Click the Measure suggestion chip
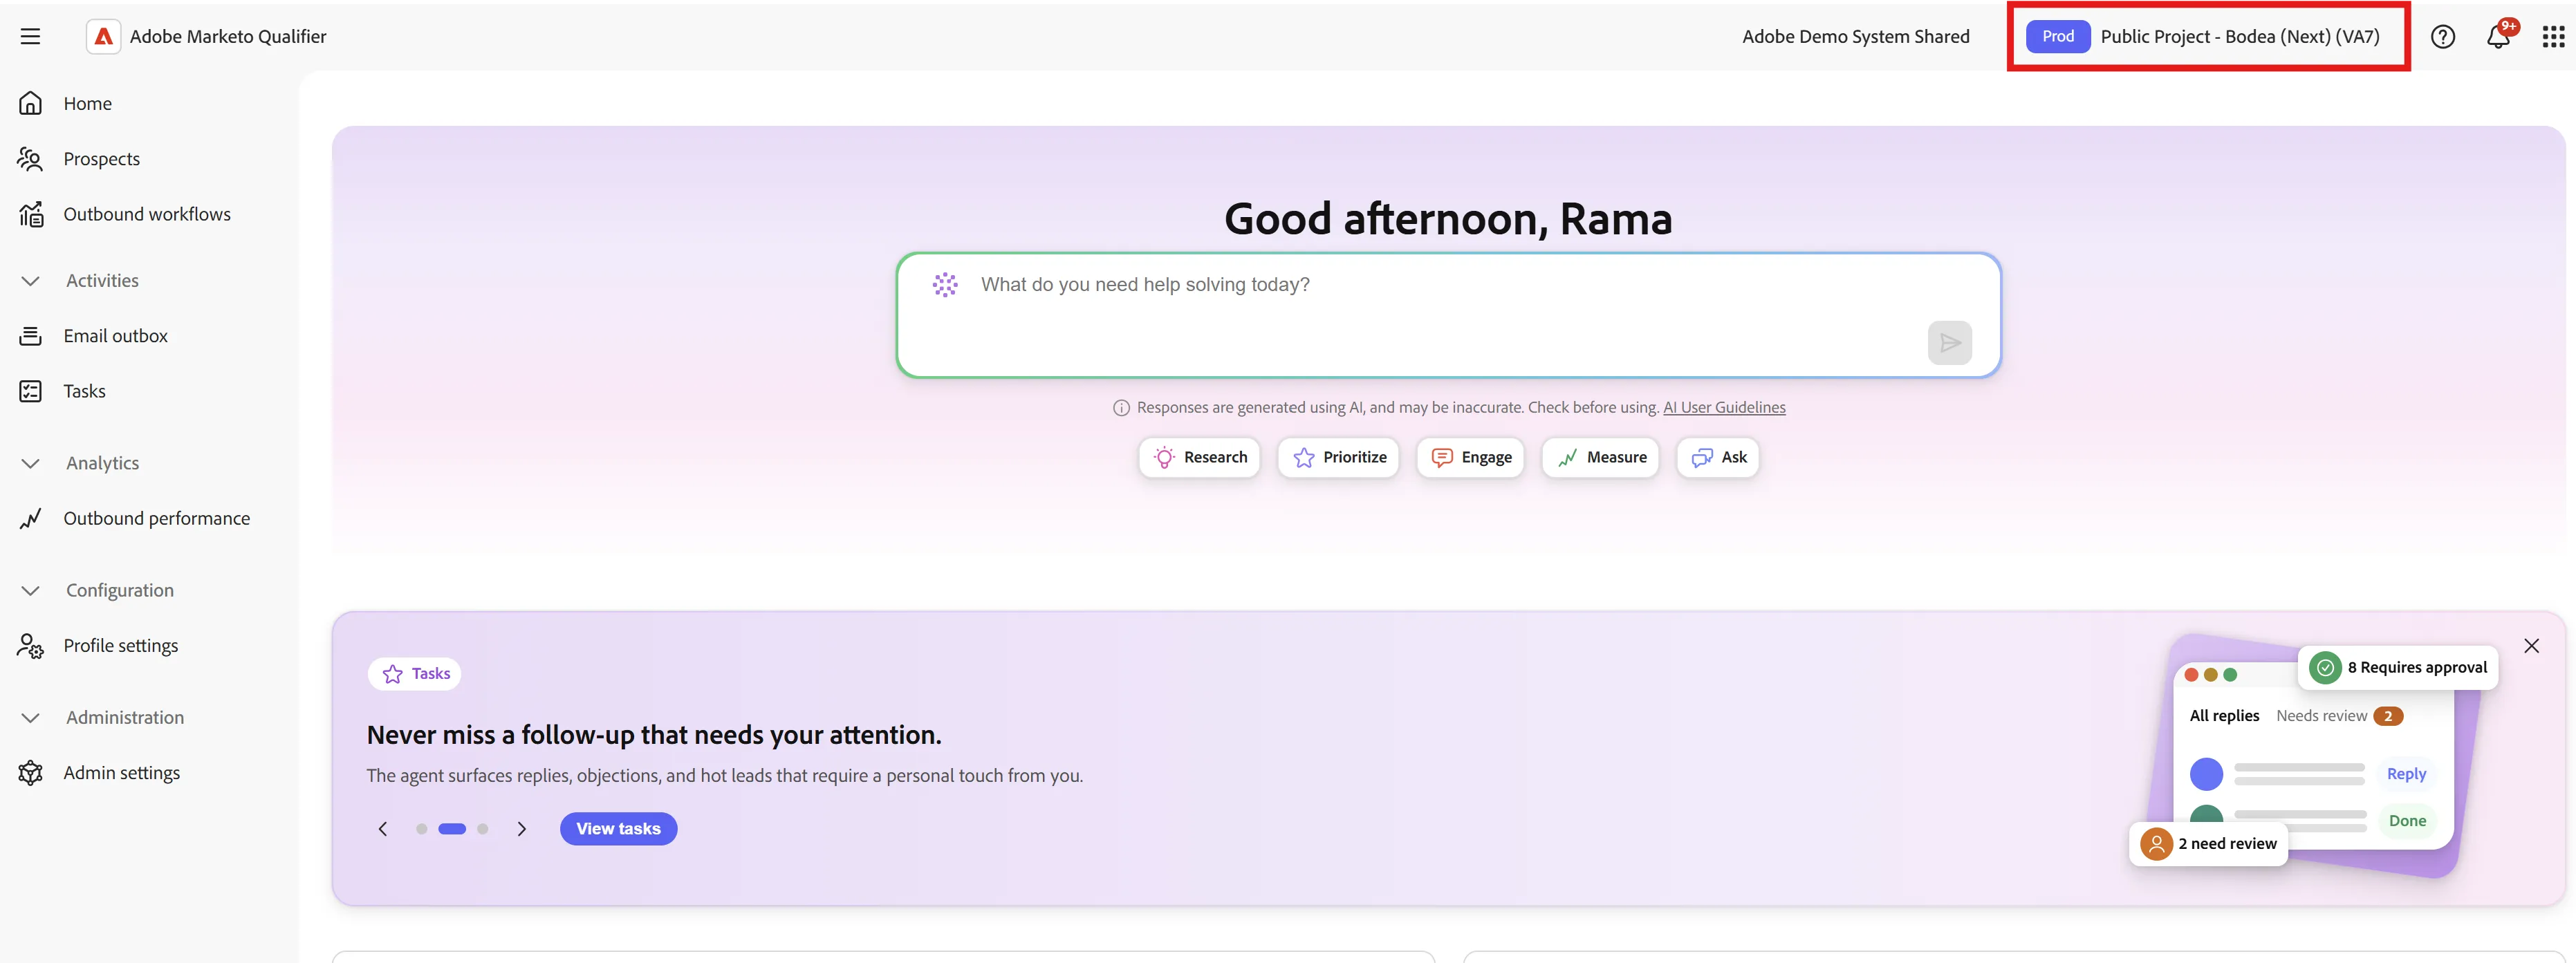Image resolution: width=2576 pixels, height=963 pixels. [x=1600, y=457]
